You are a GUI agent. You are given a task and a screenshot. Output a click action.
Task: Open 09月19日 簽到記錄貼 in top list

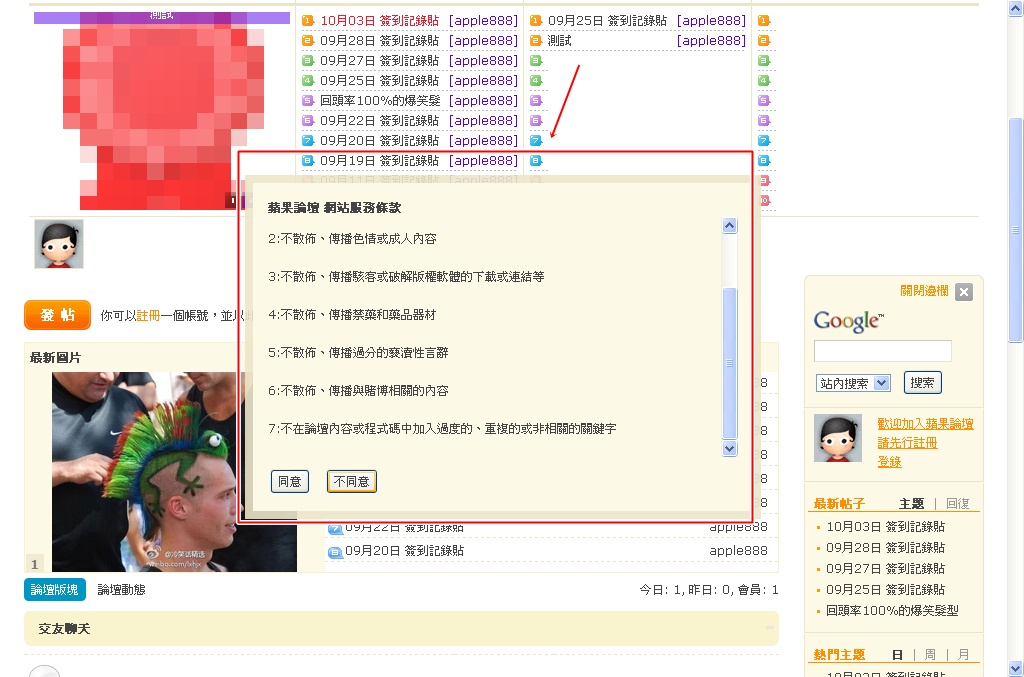pyautogui.click(x=379, y=161)
